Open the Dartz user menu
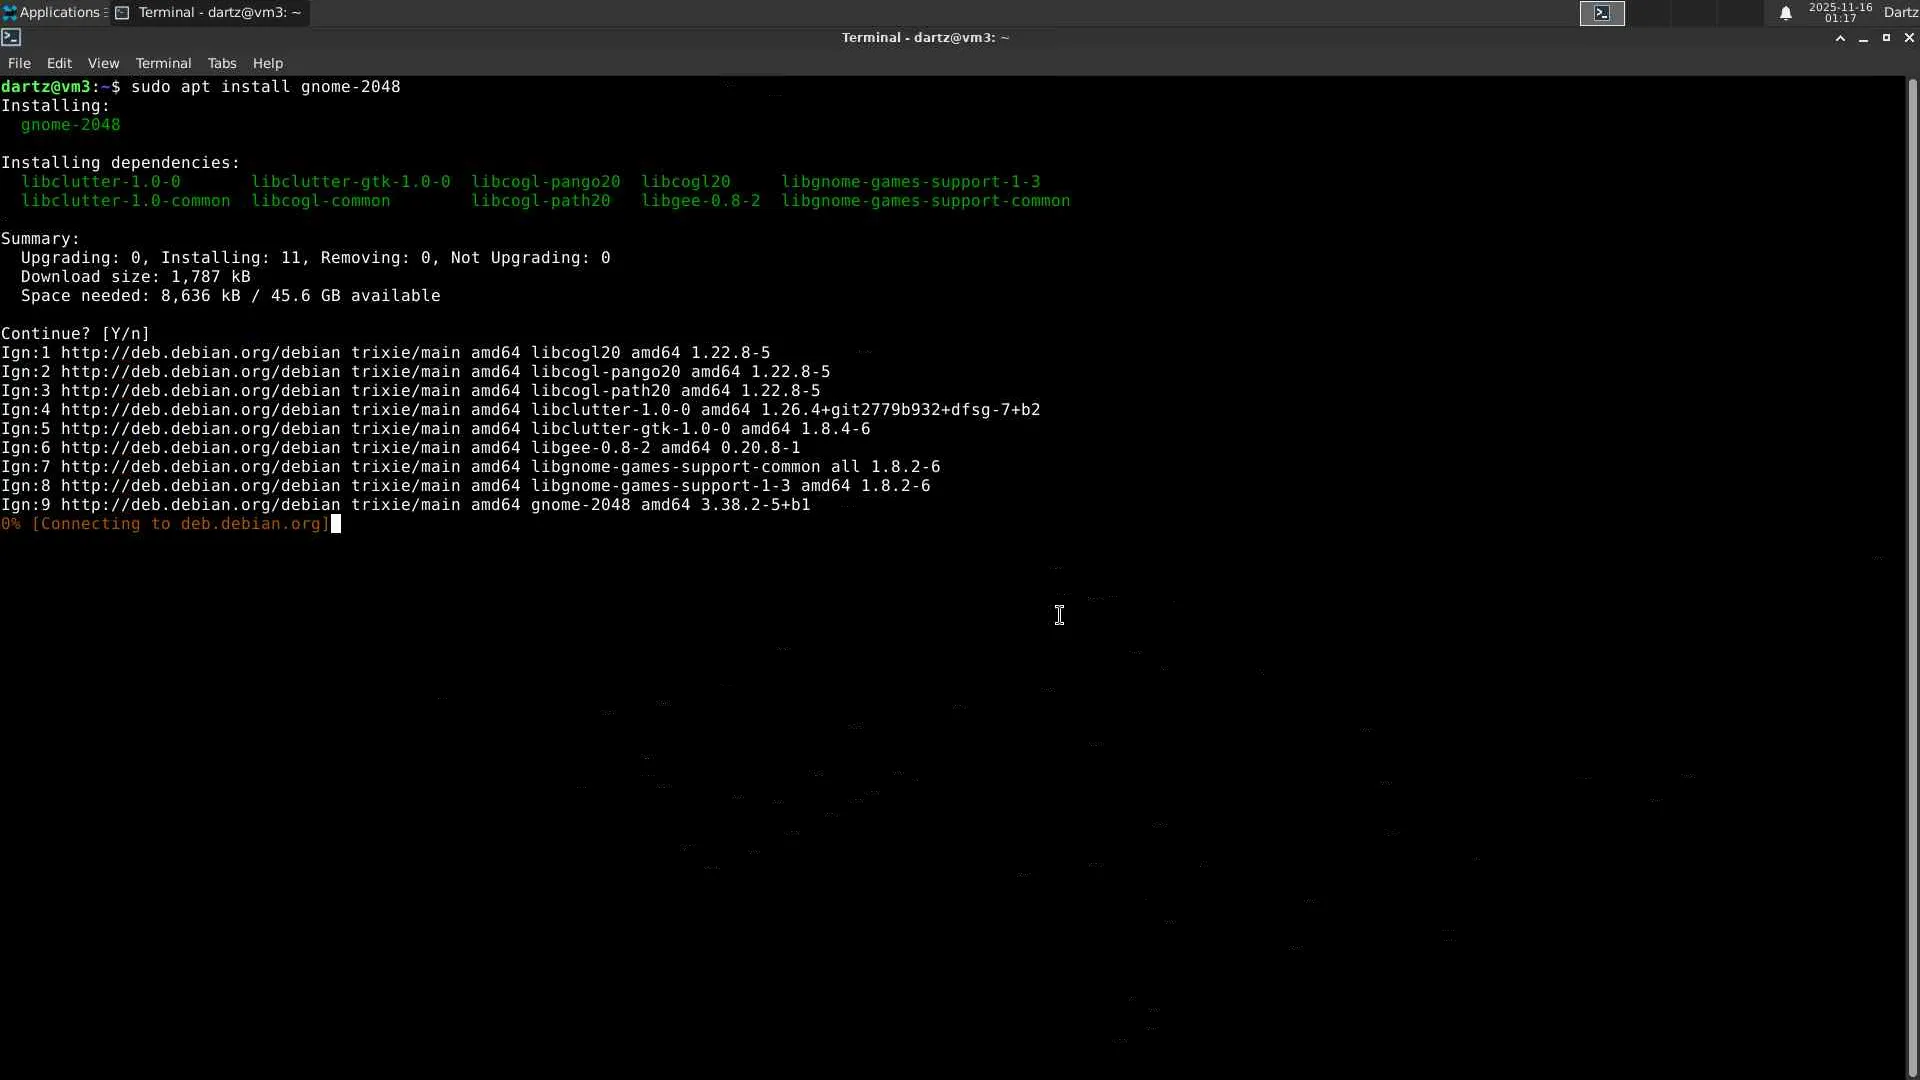This screenshot has height=1080, width=1920. (x=1900, y=12)
